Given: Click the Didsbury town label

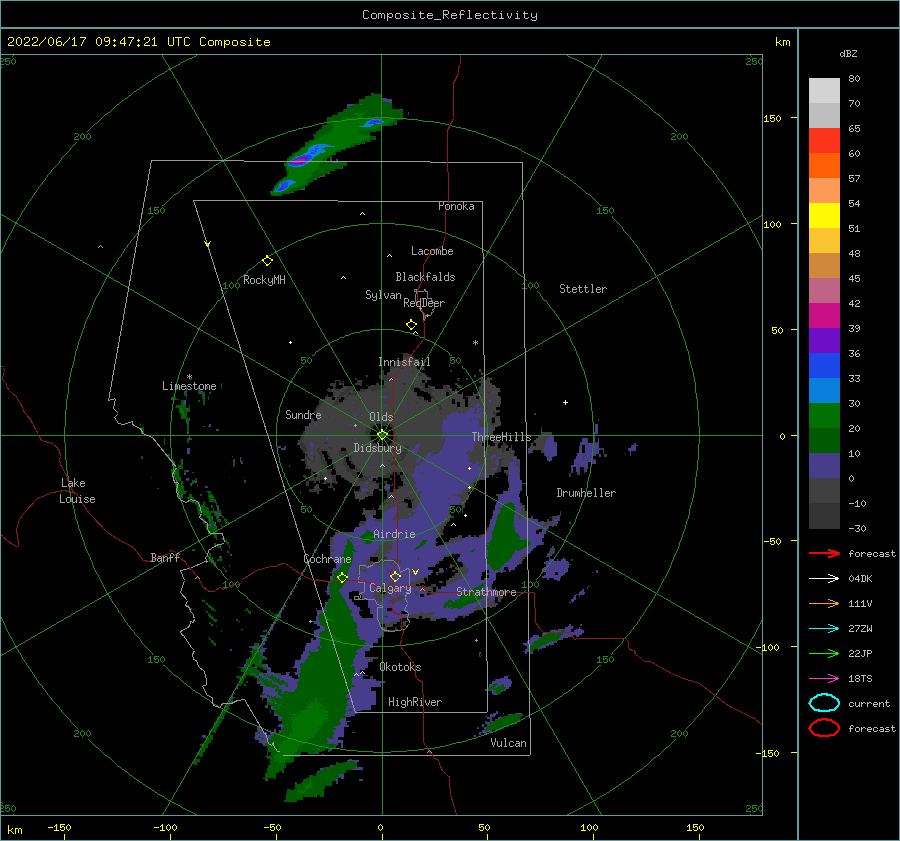Looking at the screenshot, I should click(x=377, y=448).
